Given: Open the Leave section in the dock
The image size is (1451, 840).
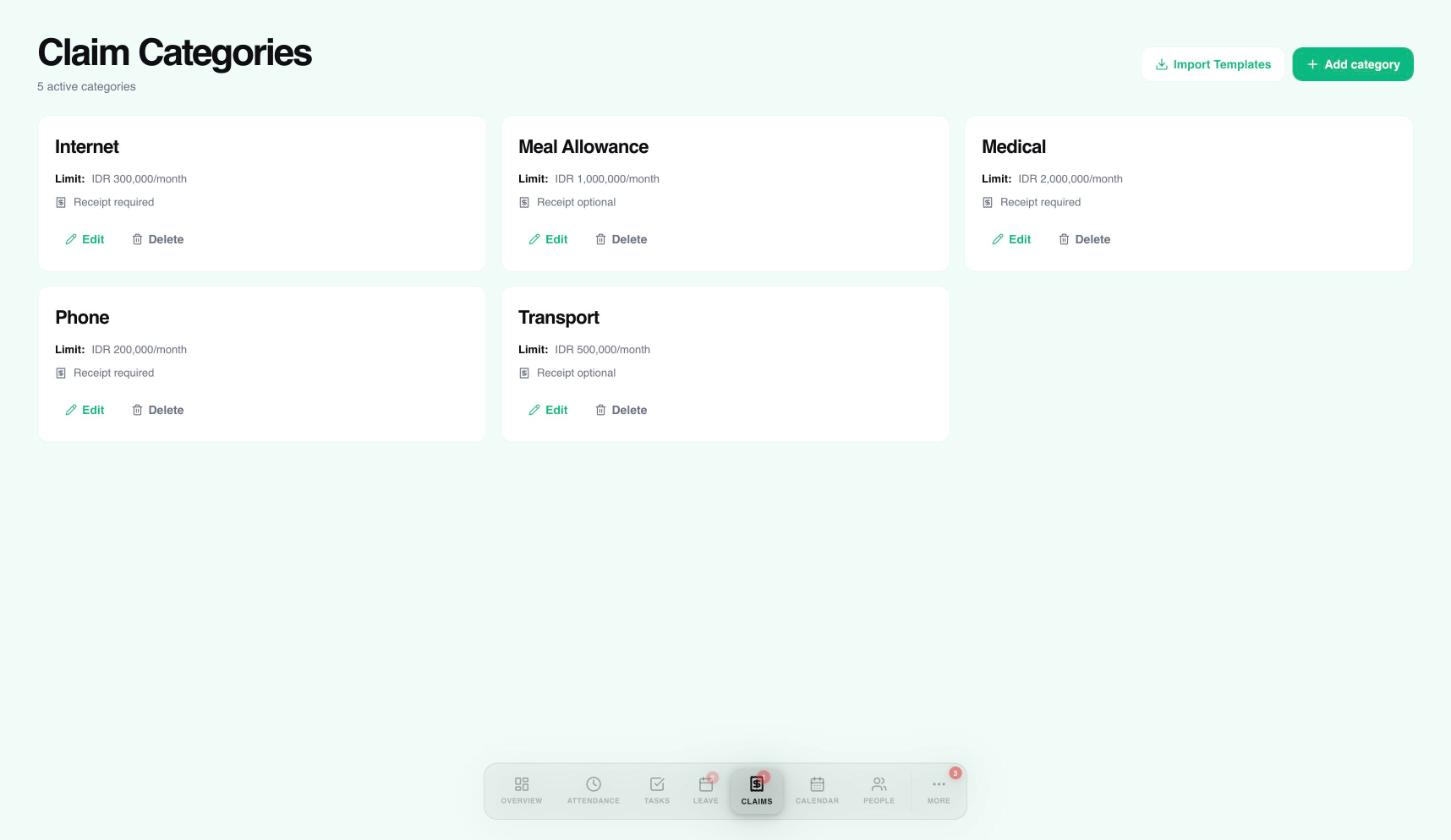Looking at the screenshot, I should (x=706, y=790).
